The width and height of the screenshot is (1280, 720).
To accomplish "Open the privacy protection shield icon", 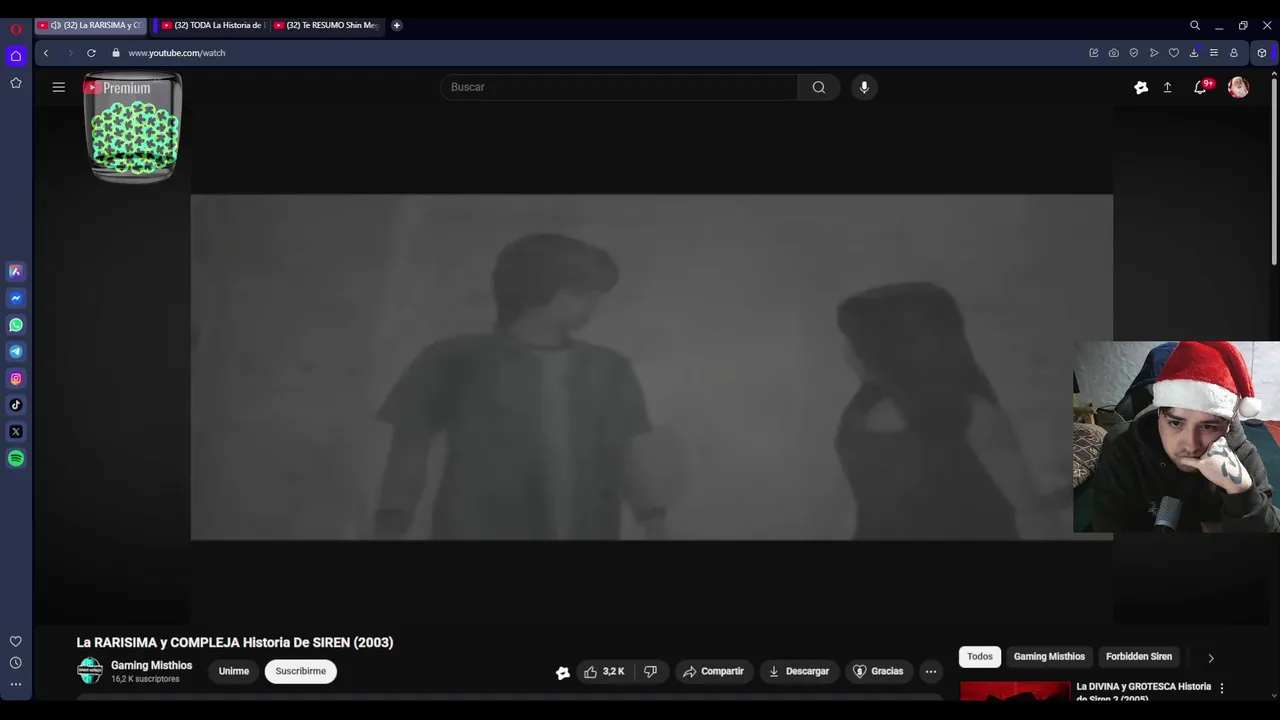I will click(1134, 53).
